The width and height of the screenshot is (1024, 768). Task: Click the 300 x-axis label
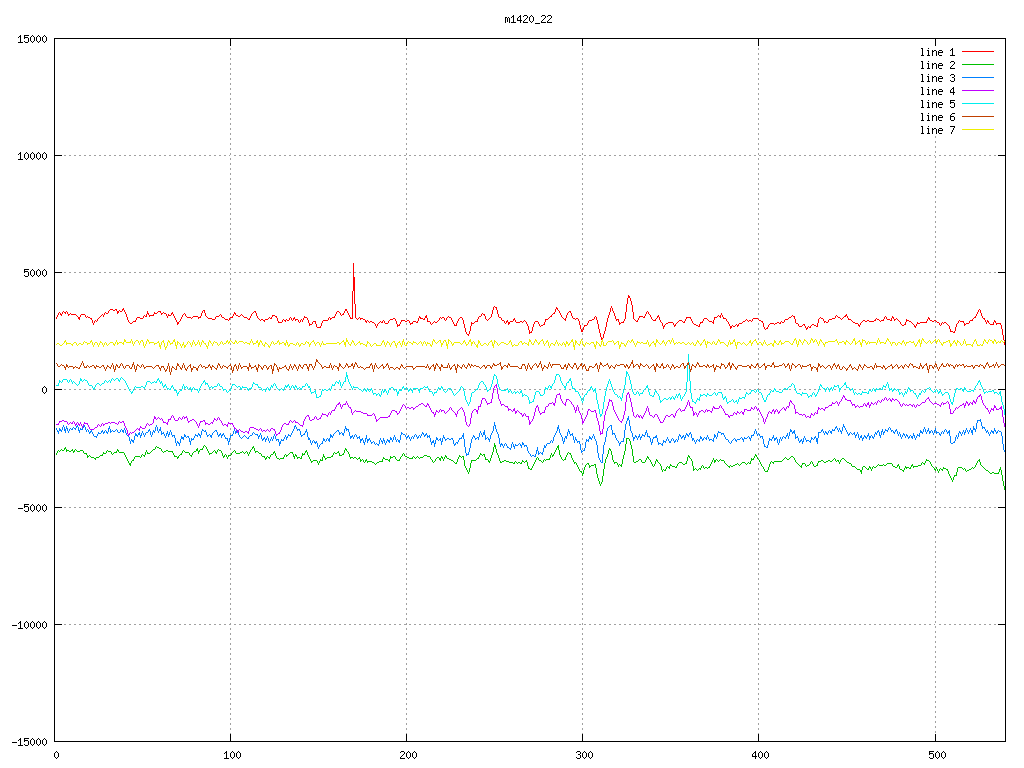coord(584,756)
